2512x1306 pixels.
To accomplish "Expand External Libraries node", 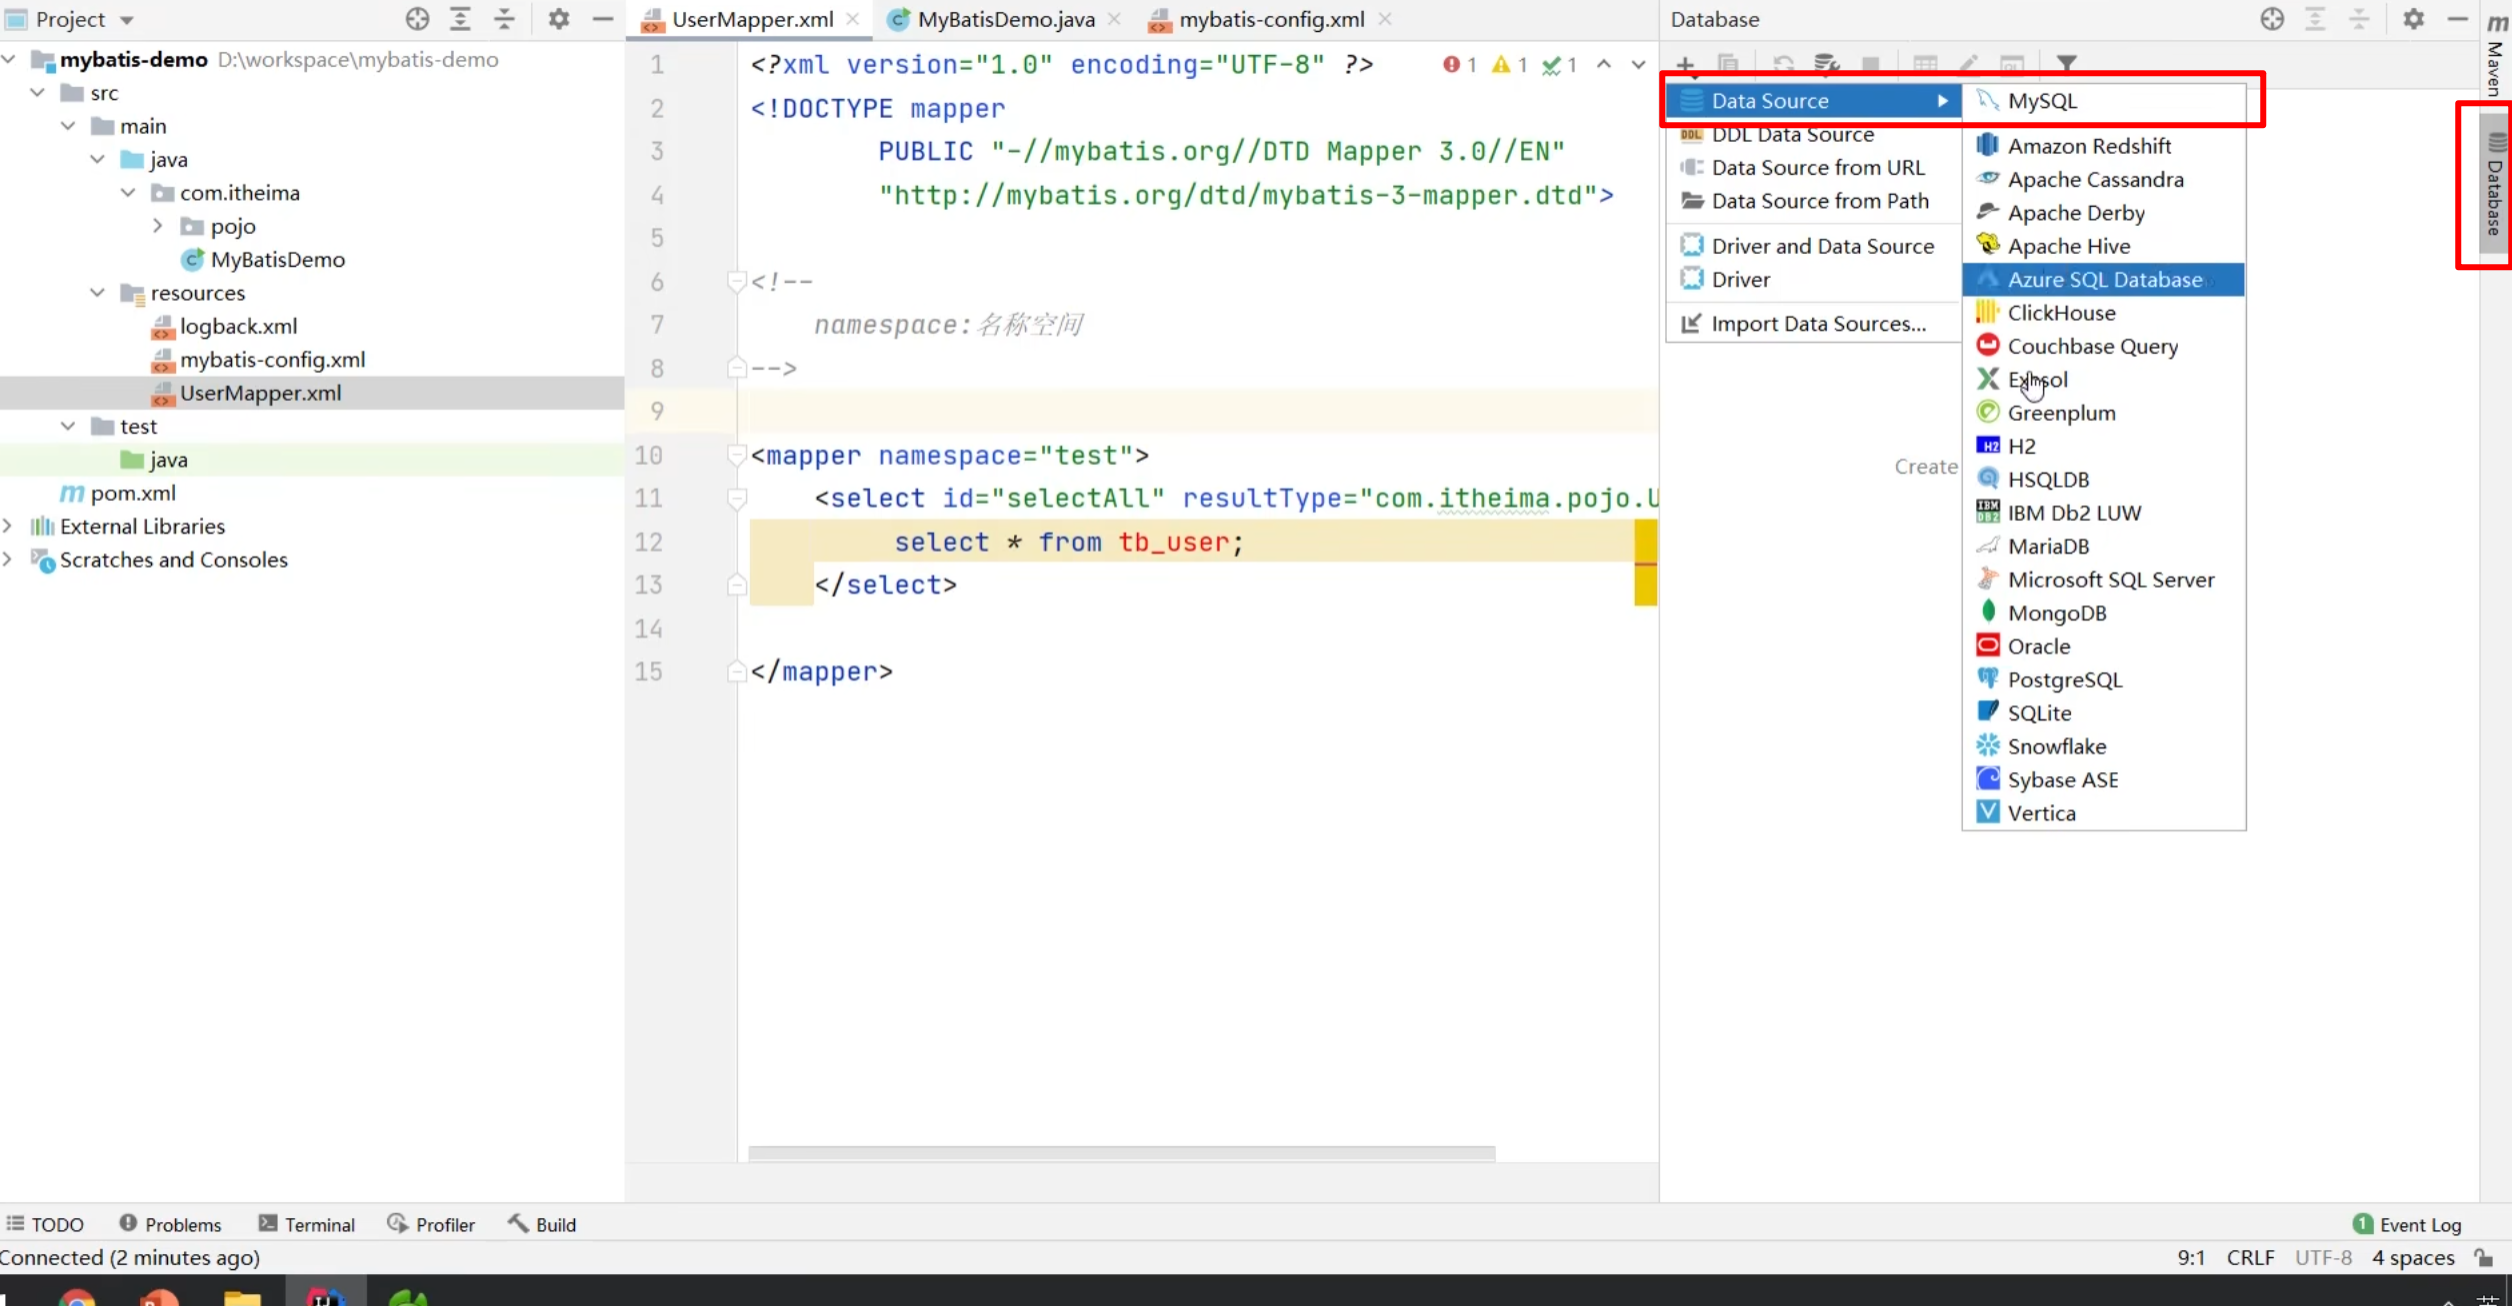I will 9,526.
